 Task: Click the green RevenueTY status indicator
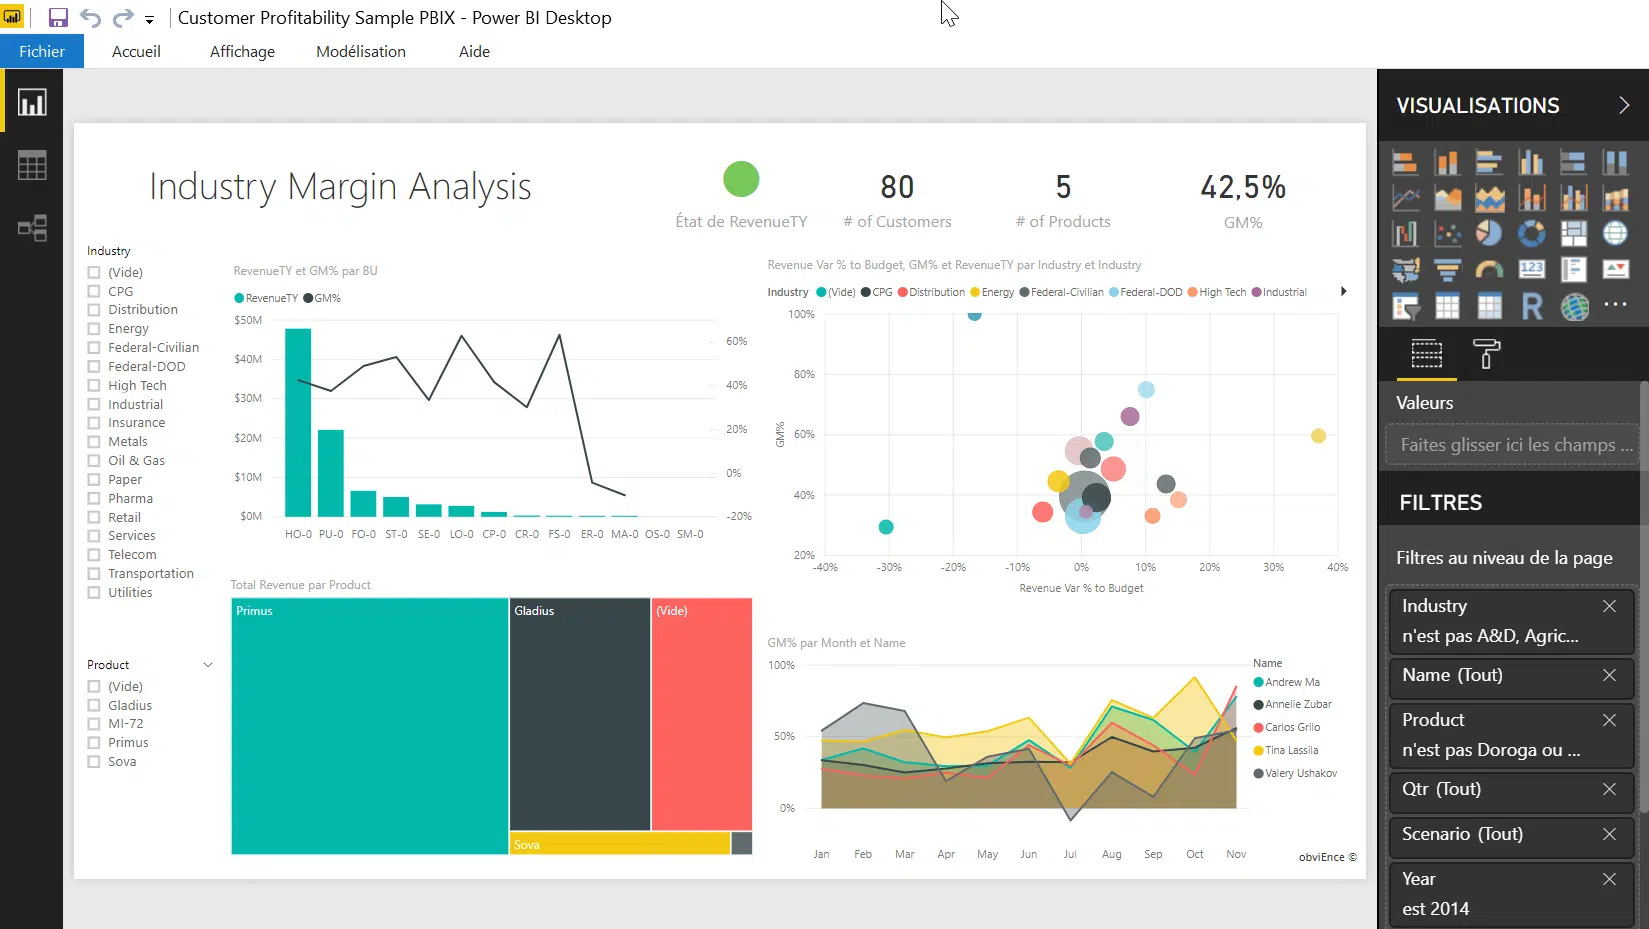[741, 179]
